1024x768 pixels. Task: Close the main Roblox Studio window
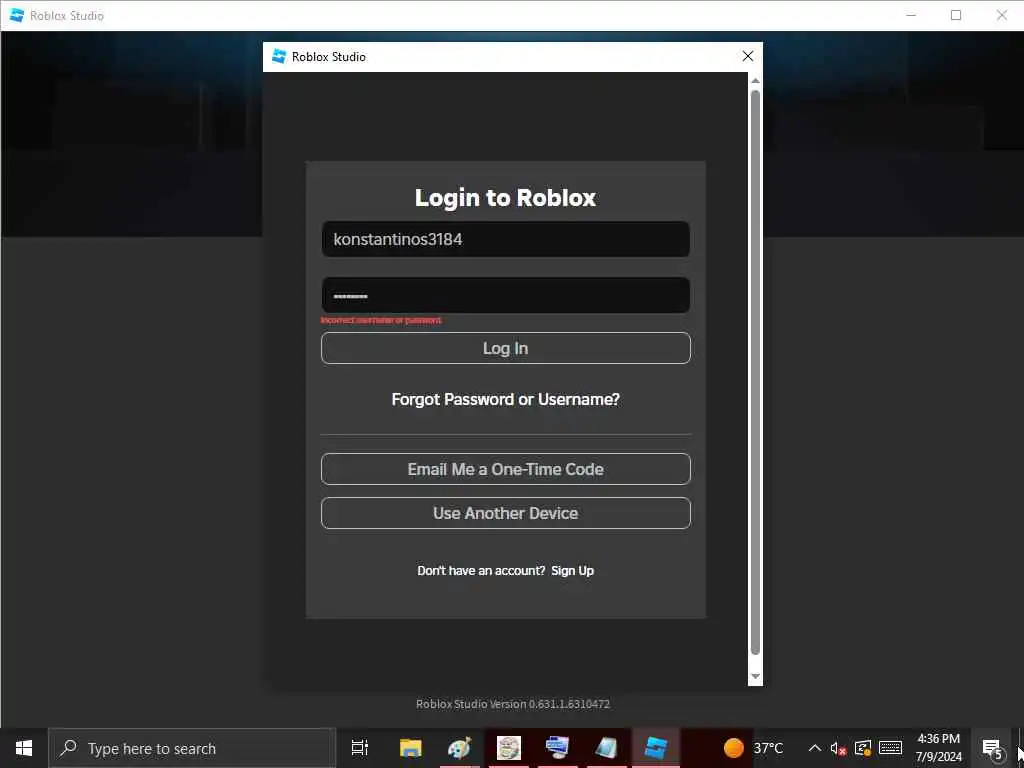coord(1001,15)
